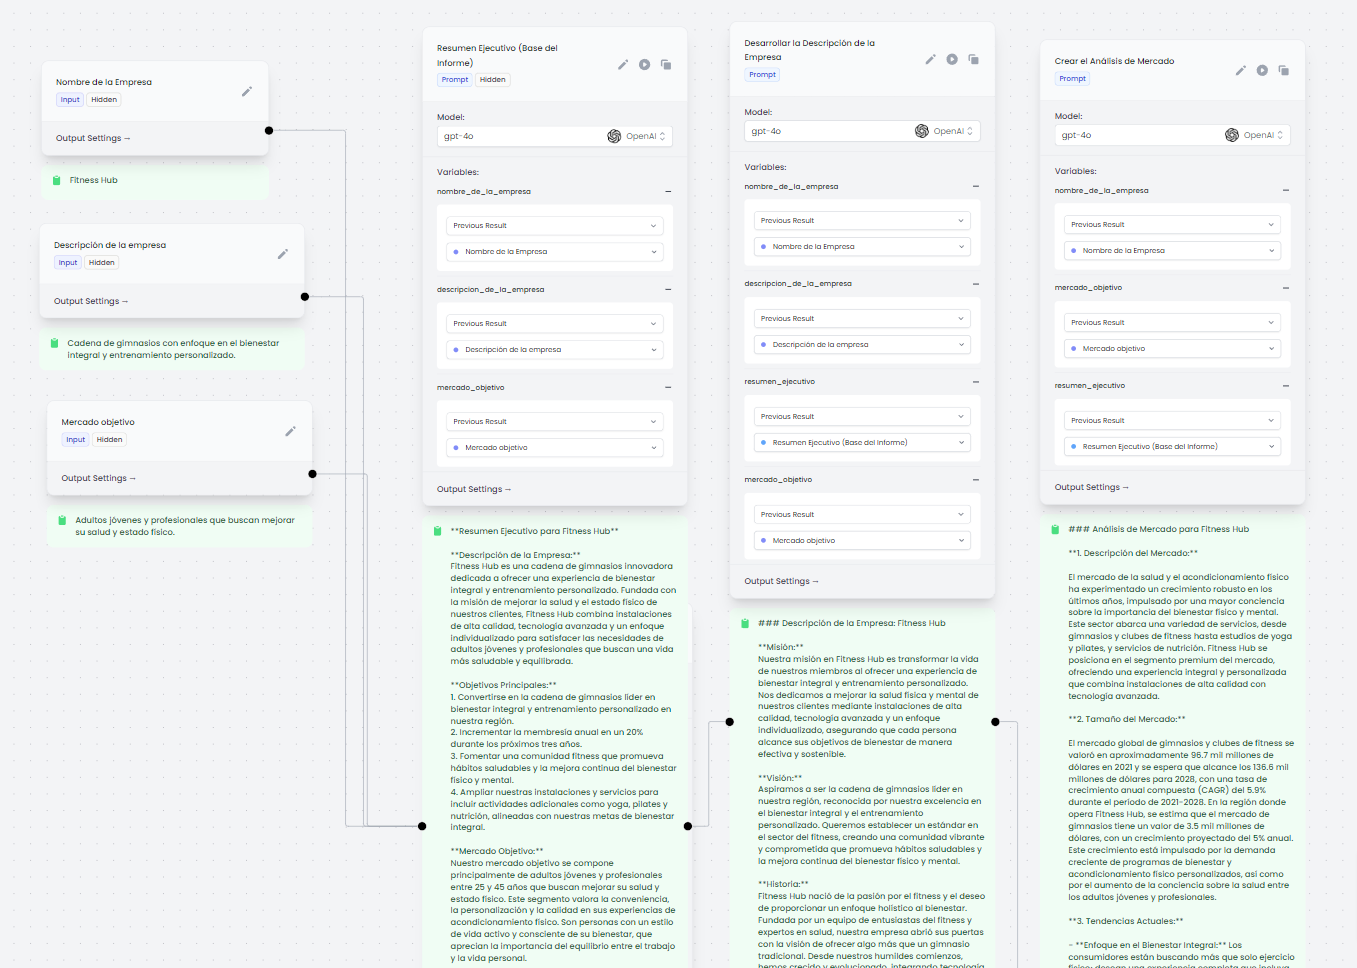Viewport: 1357px width, 968px height.
Task: Select the Prompt tag on Desarrollar la Descripción node
Action: point(762,75)
